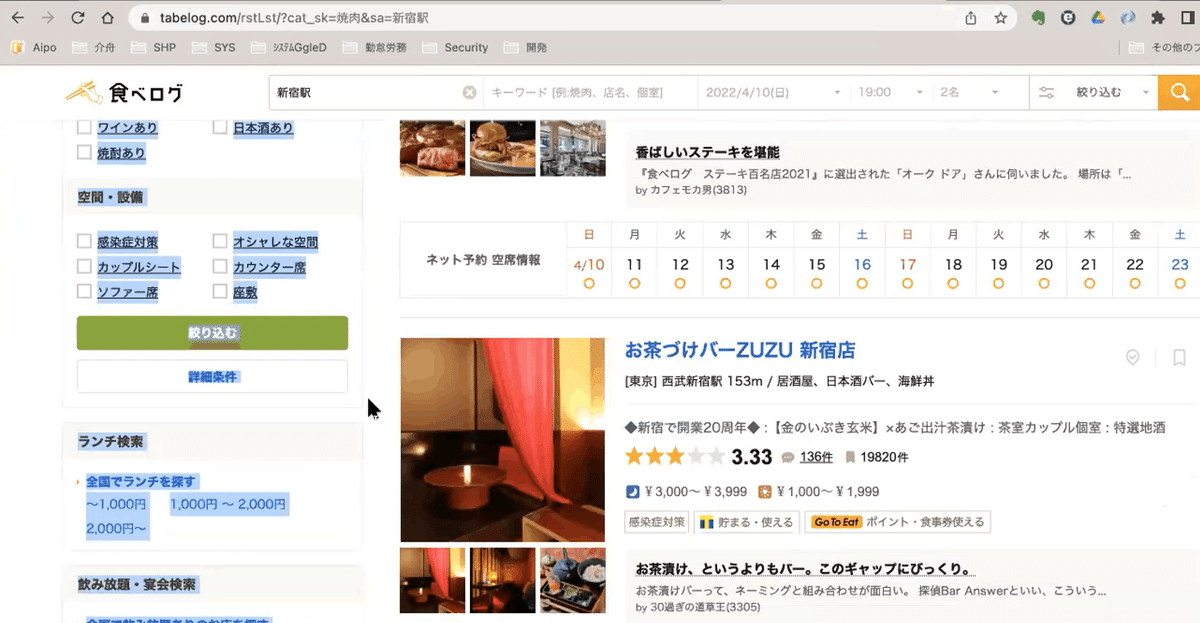Bookmark this page with the star icon

click(x=1000, y=18)
